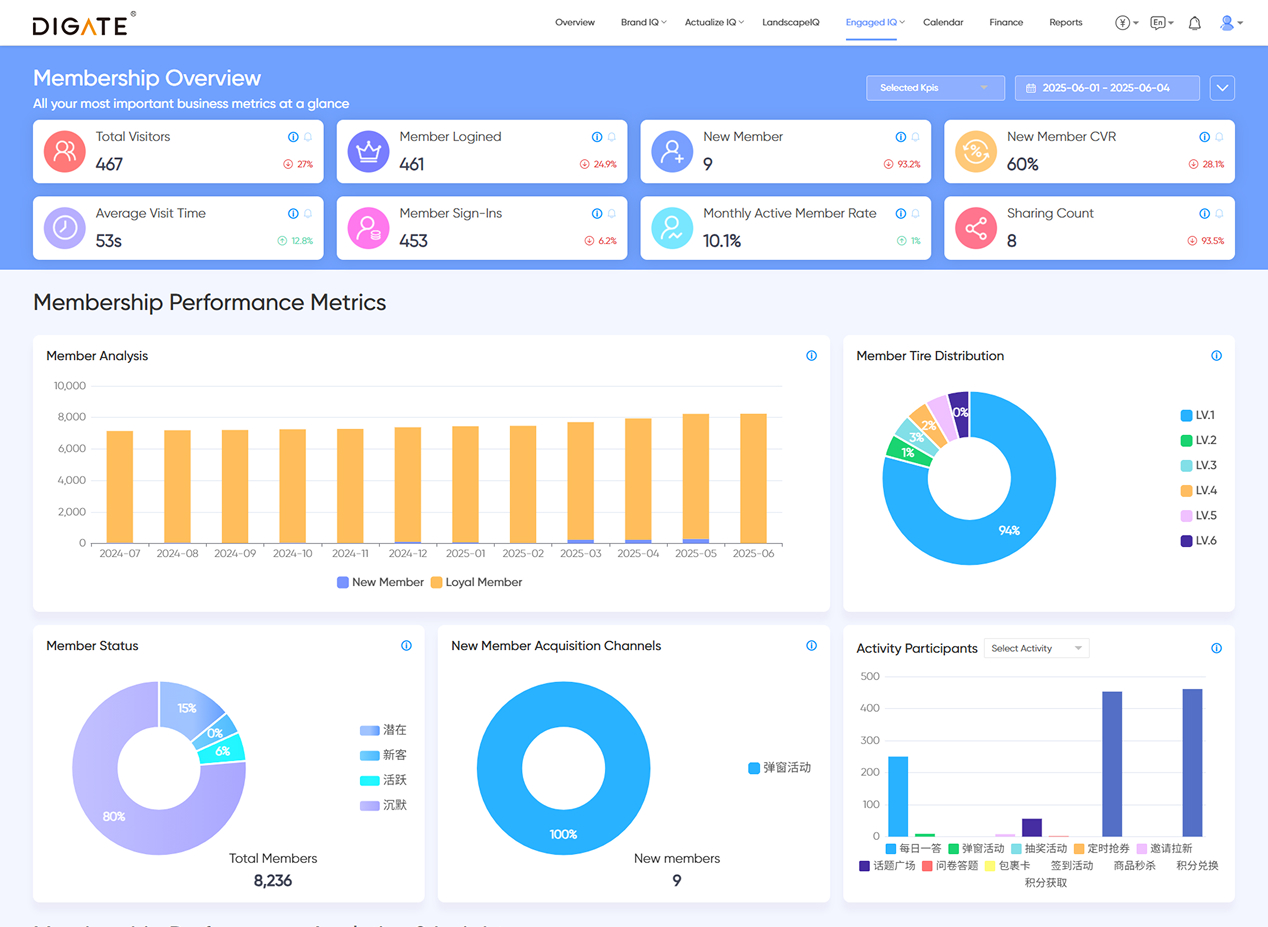The width and height of the screenshot is (1268, 927).
Task: Show info for the Sharing Count card
Action: point(1204,214)
